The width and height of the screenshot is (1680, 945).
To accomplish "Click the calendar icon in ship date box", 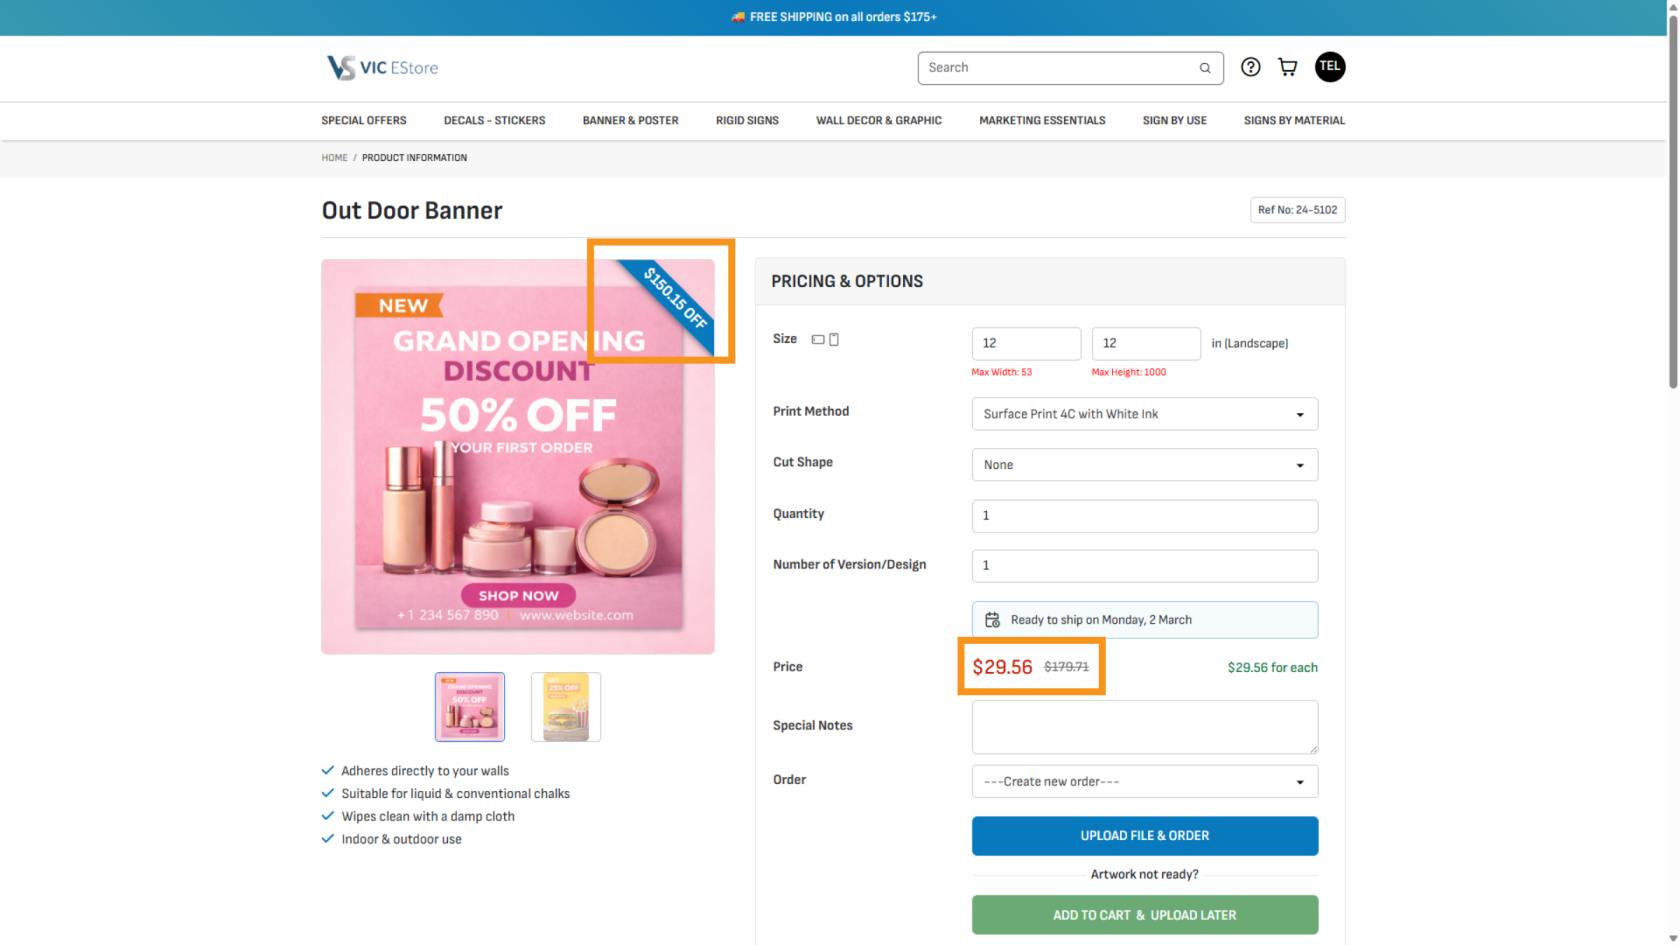I will [992, 620].
